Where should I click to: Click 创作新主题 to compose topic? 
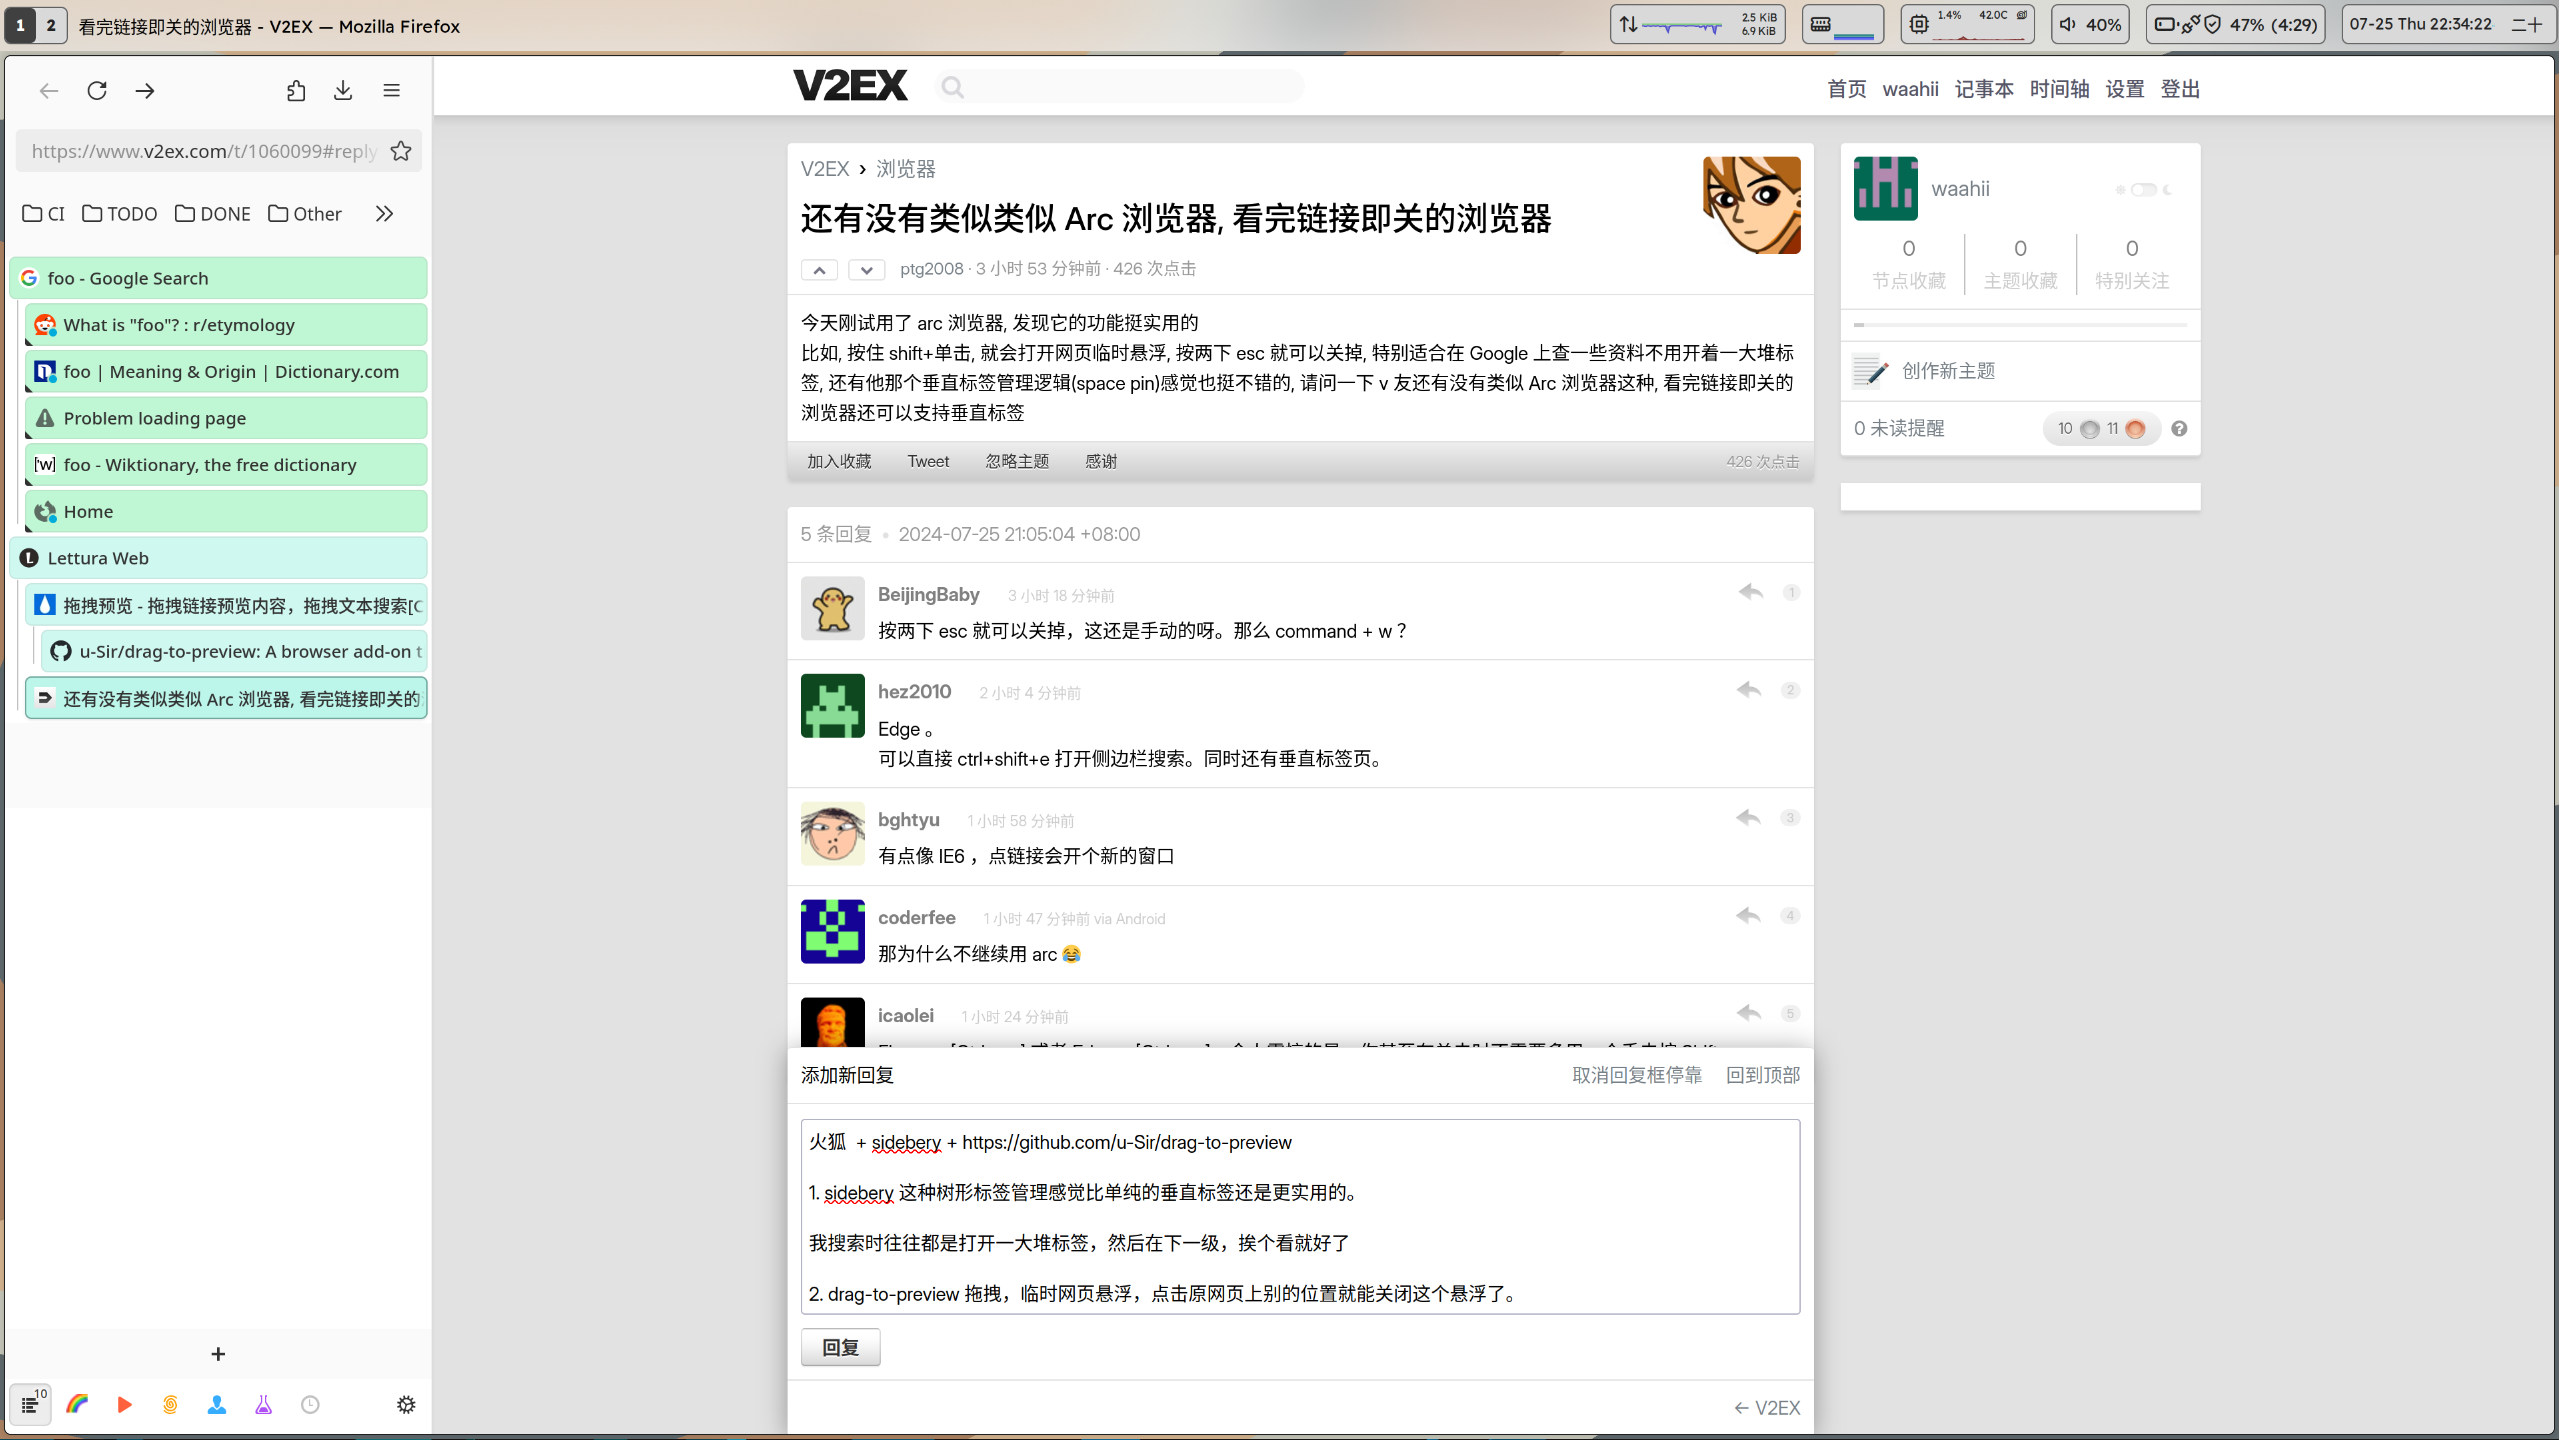(x=1948, y=371)
